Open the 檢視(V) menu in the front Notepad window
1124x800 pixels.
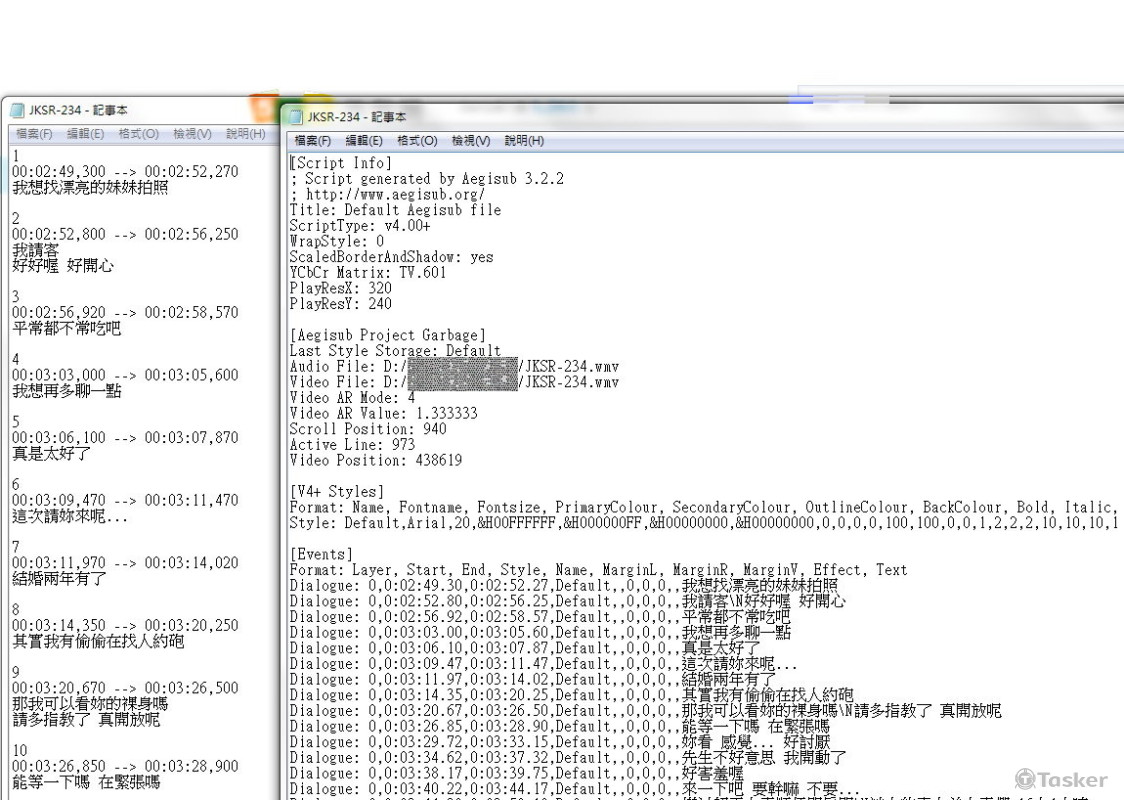point(470,141)
